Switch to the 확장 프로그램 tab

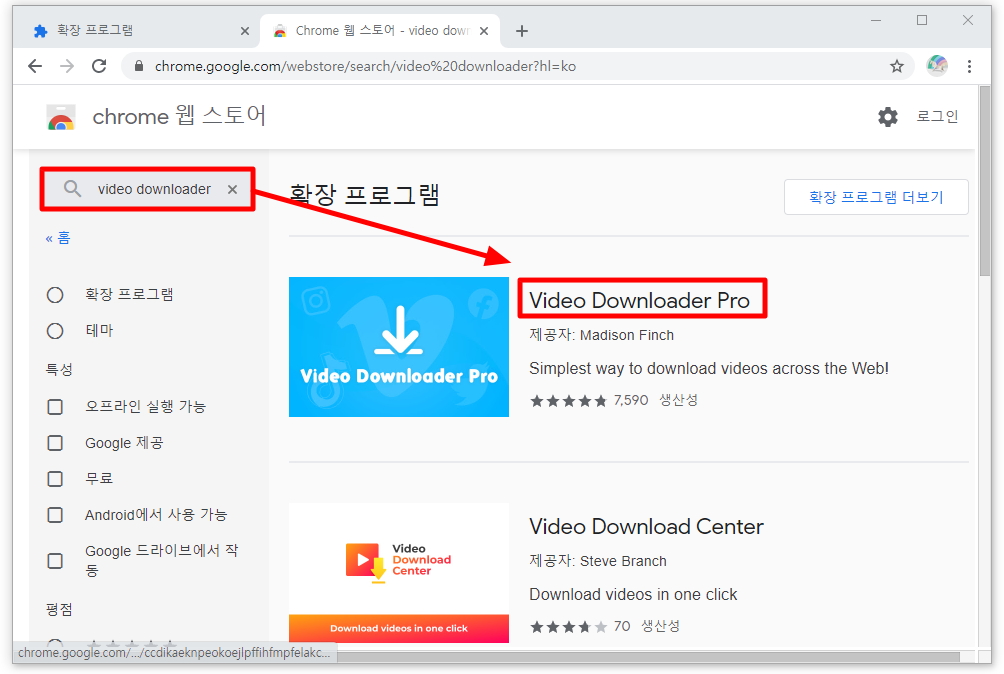136,31
